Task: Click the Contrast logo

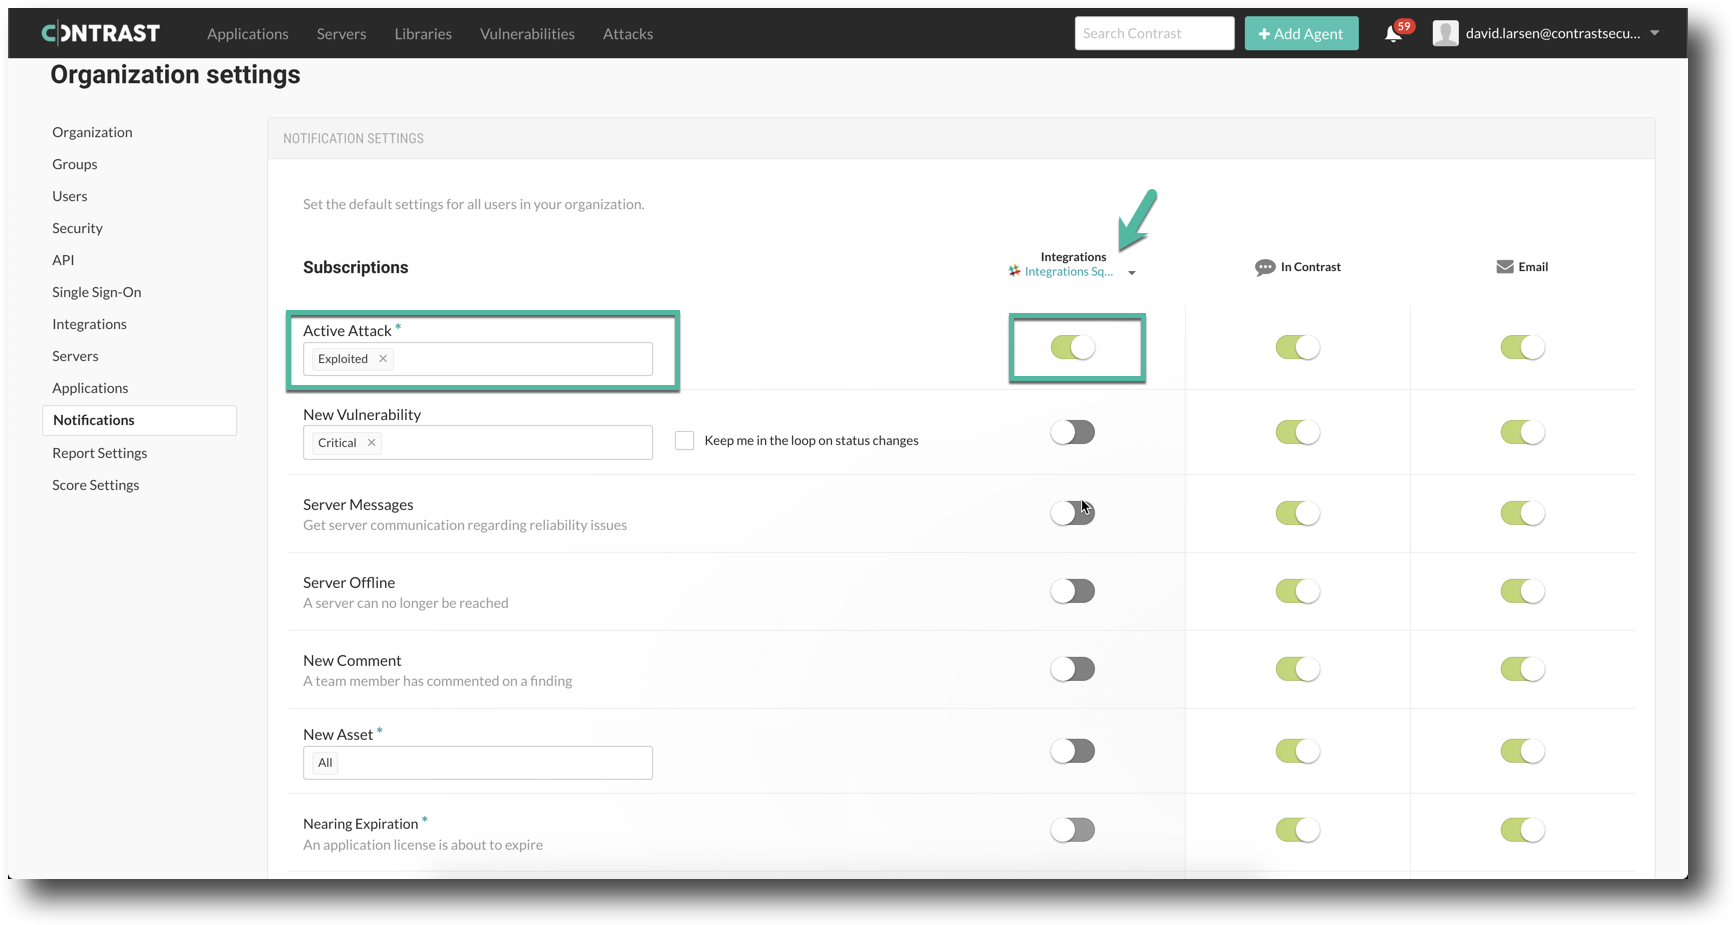Action: (x=101, y=33)
